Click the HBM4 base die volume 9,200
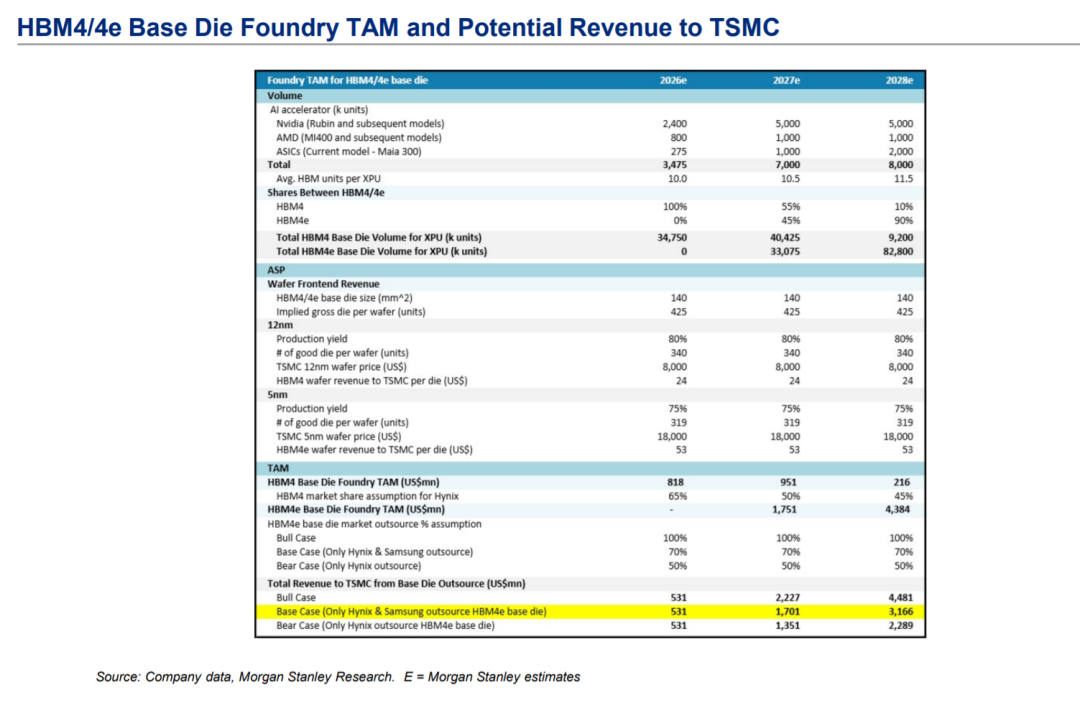Viewport: 1080px width, 726px height. [900, 238]
